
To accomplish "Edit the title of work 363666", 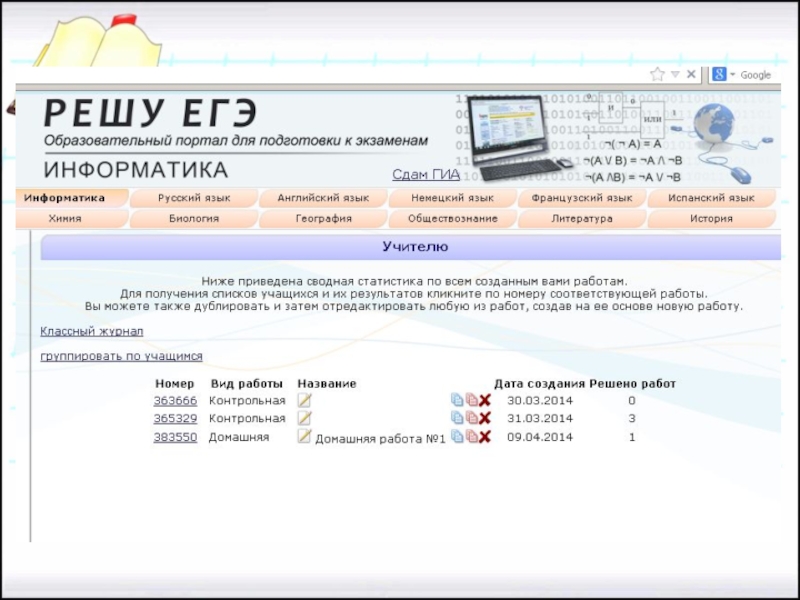I will tap(305, 400).
